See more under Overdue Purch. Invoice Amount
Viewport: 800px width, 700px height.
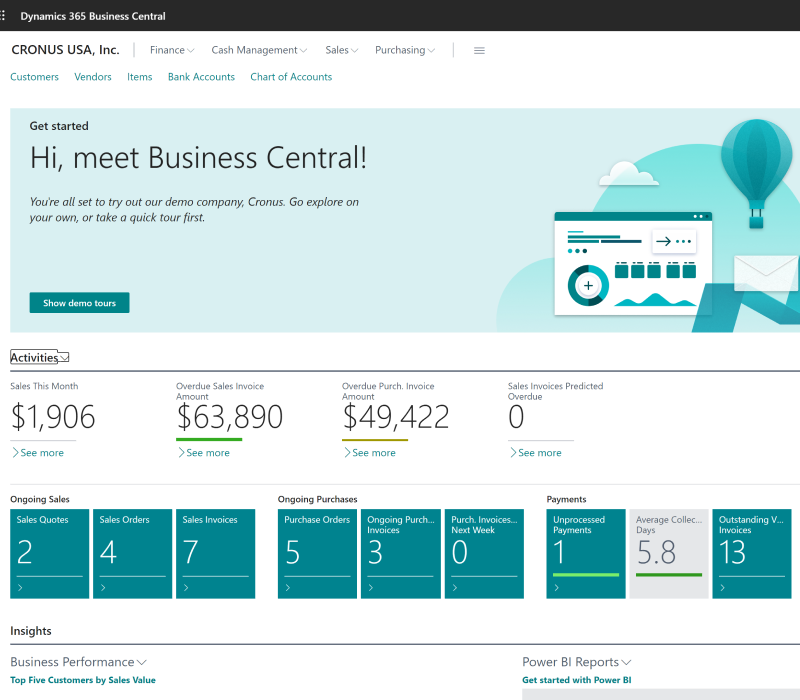(x=370, y=453)
